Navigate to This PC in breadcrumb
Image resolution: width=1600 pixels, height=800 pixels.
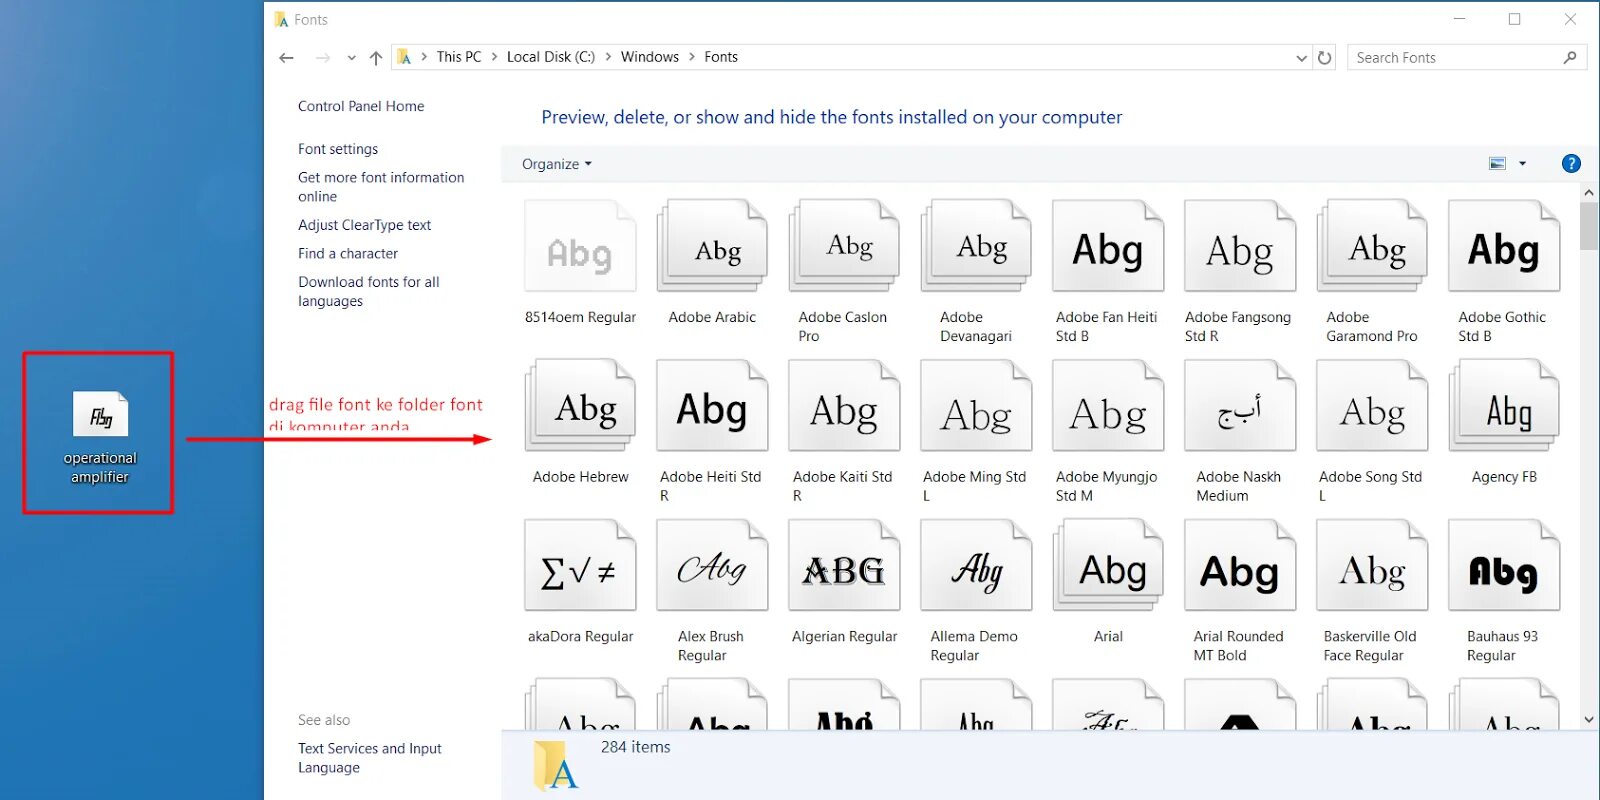[459, 57]
